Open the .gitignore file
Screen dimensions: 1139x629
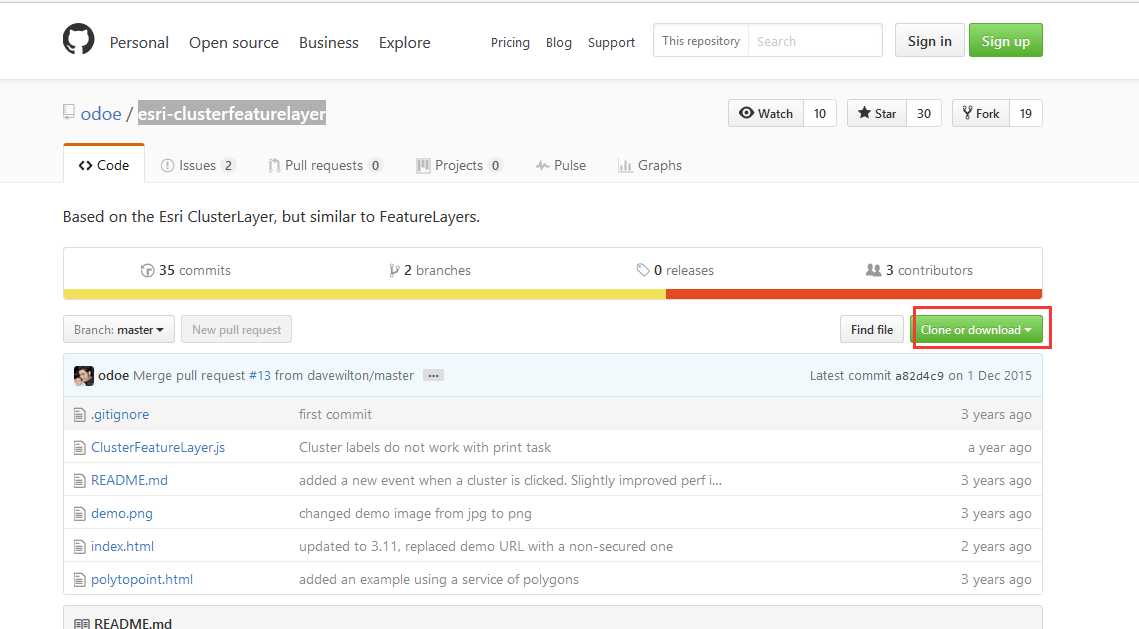[120, 415]
